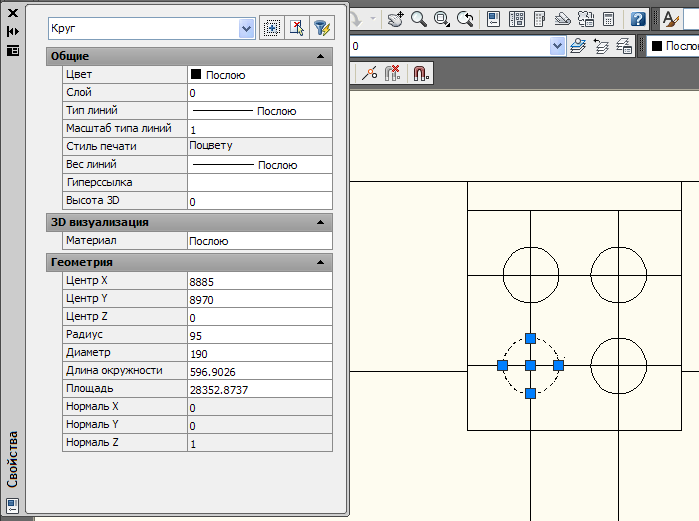Click the Цвет black Послою swatch value
Viewport: 699px width, 521px height.
coord(260,75)
